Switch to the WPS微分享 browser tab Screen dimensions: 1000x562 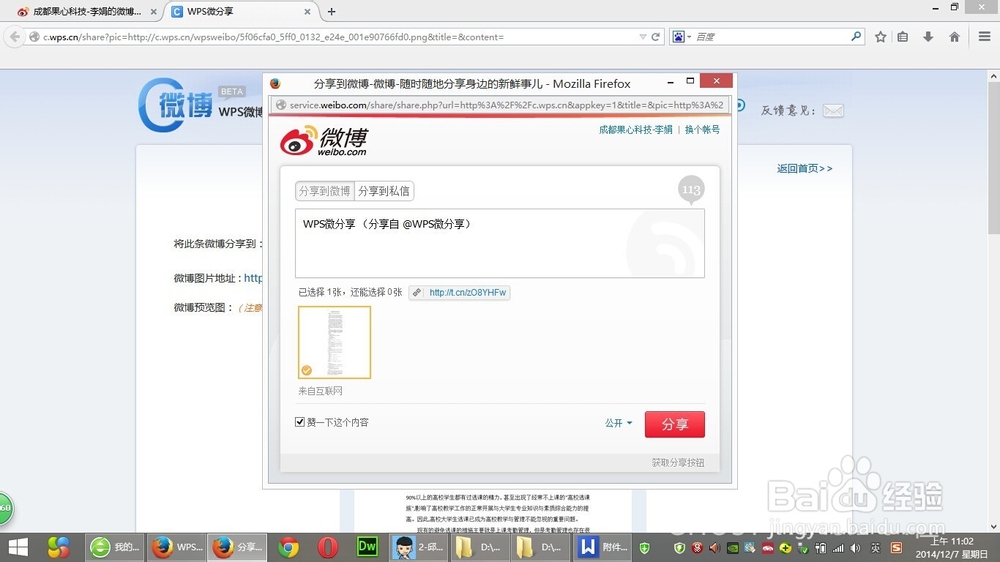click(x=233, y=11)
